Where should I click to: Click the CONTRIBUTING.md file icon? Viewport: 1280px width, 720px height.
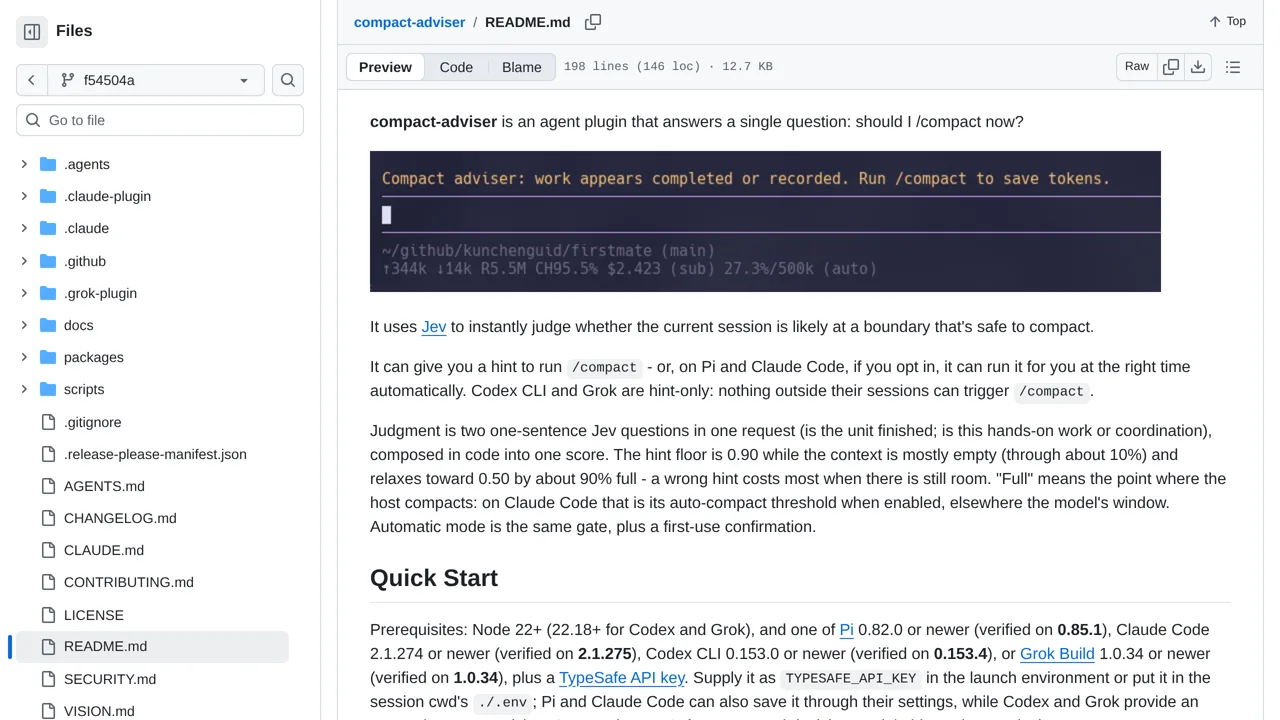click(x=48, y=582)
